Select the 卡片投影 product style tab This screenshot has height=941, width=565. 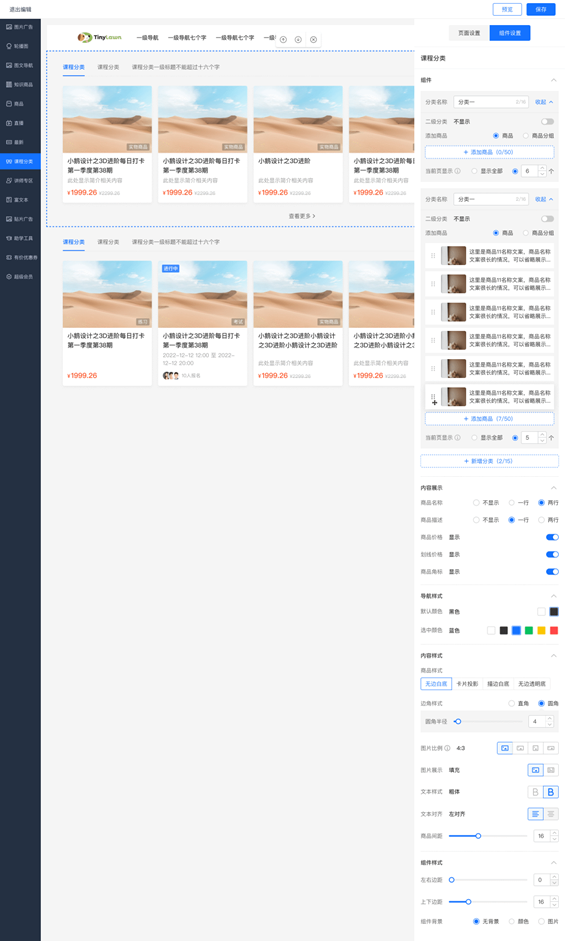pyautogui.click(x=467, y=684)
